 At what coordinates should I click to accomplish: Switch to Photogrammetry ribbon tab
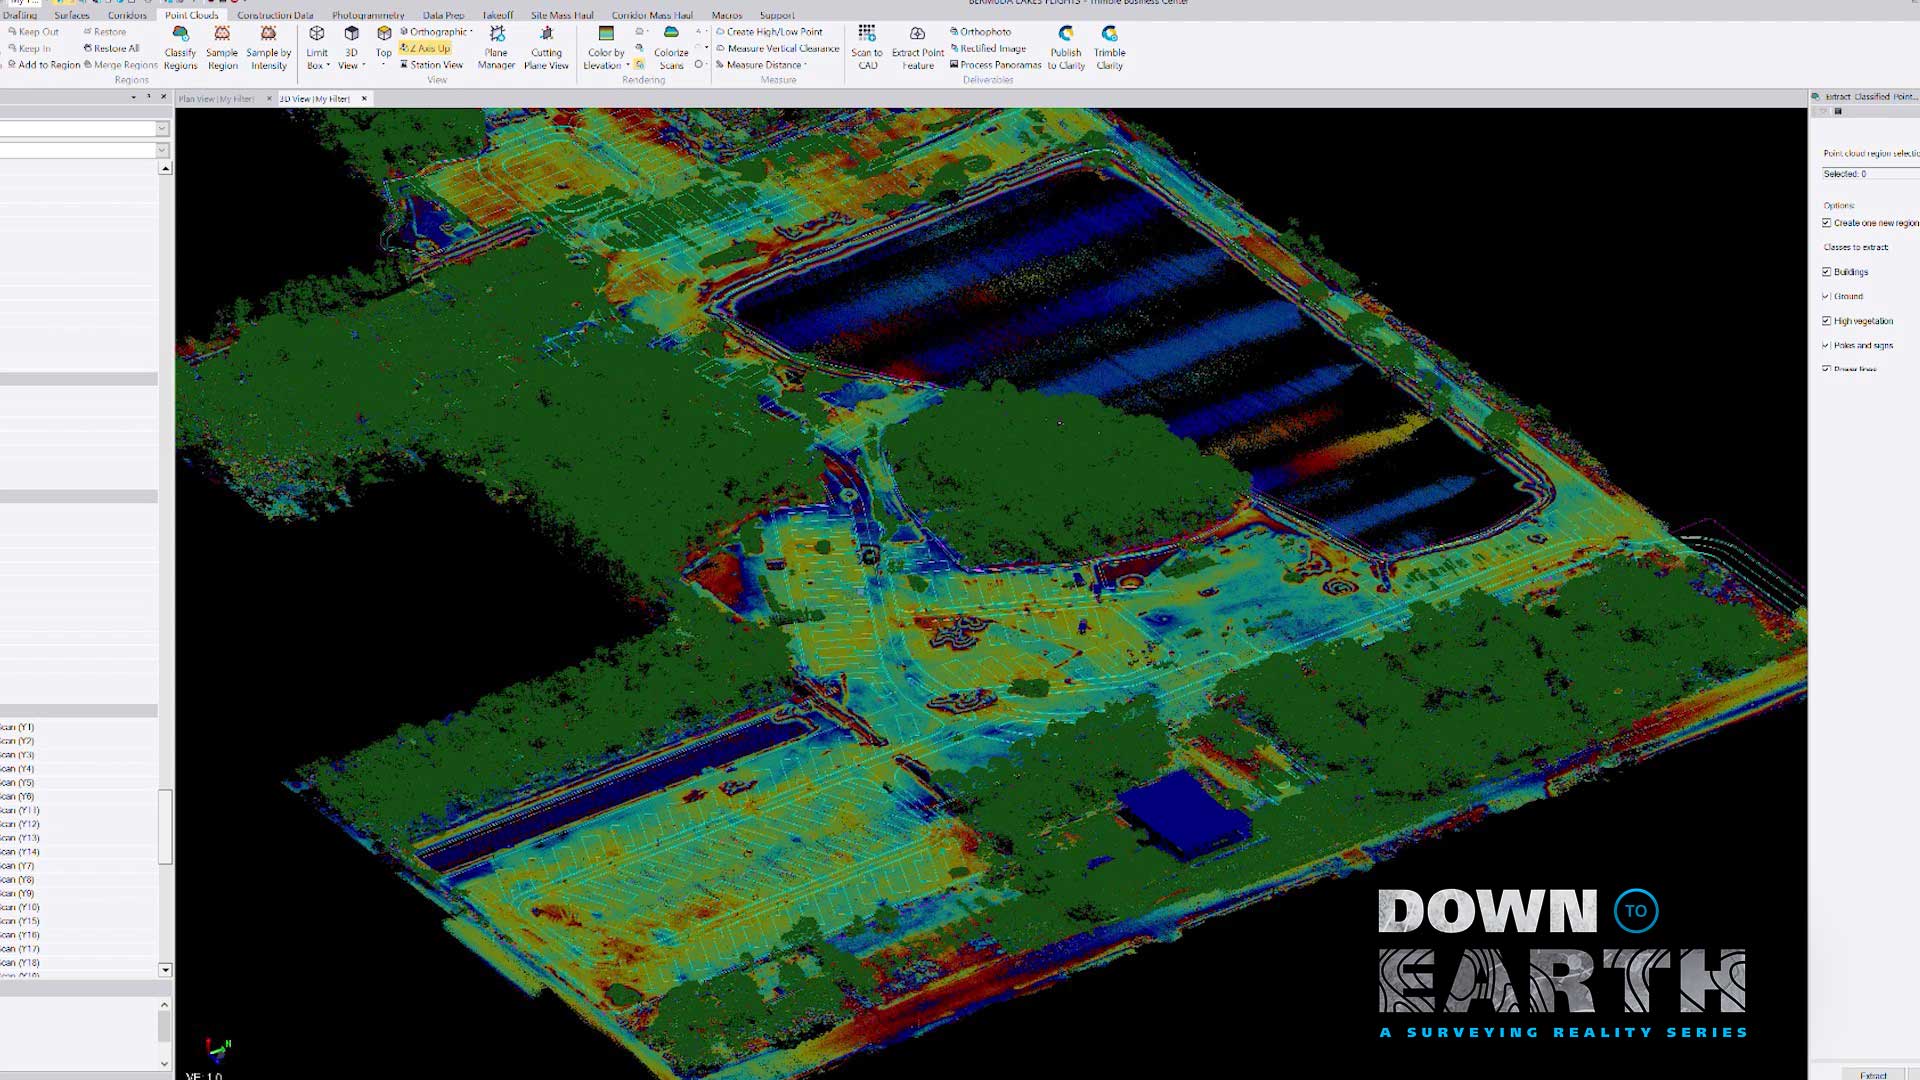click(x=368, y=15)
